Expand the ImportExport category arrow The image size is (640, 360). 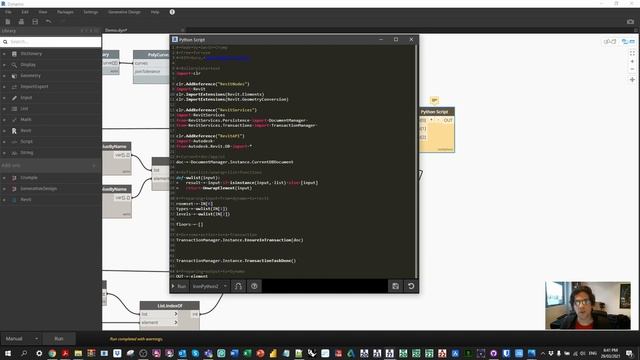pyautogui.click(x=4, y=87)
